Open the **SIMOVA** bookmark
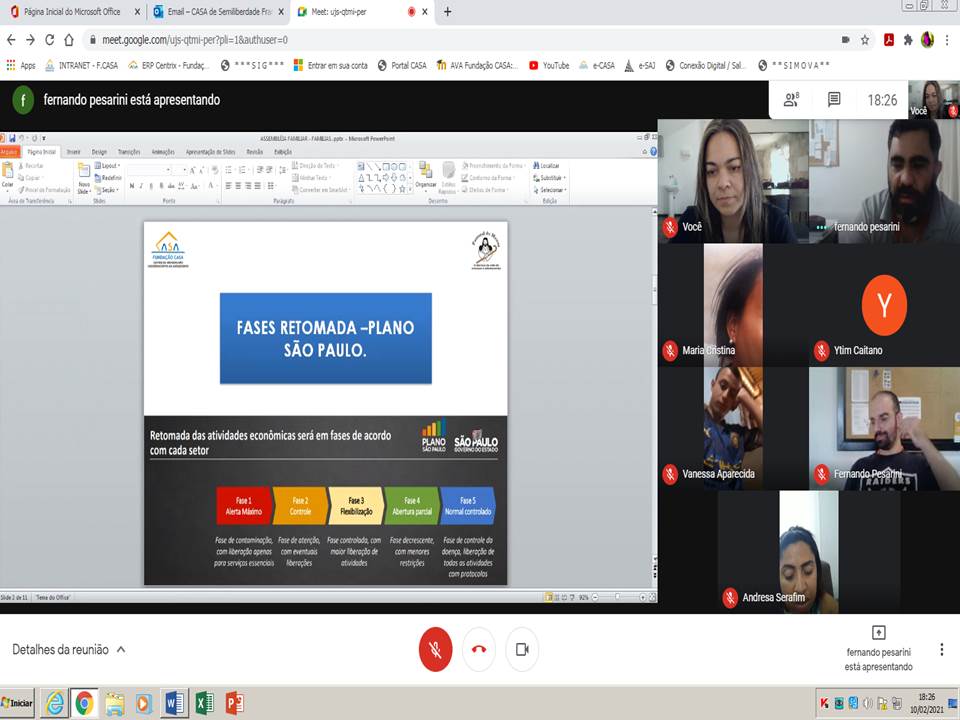This screenshot has width=960, height=720. (794, 65)
